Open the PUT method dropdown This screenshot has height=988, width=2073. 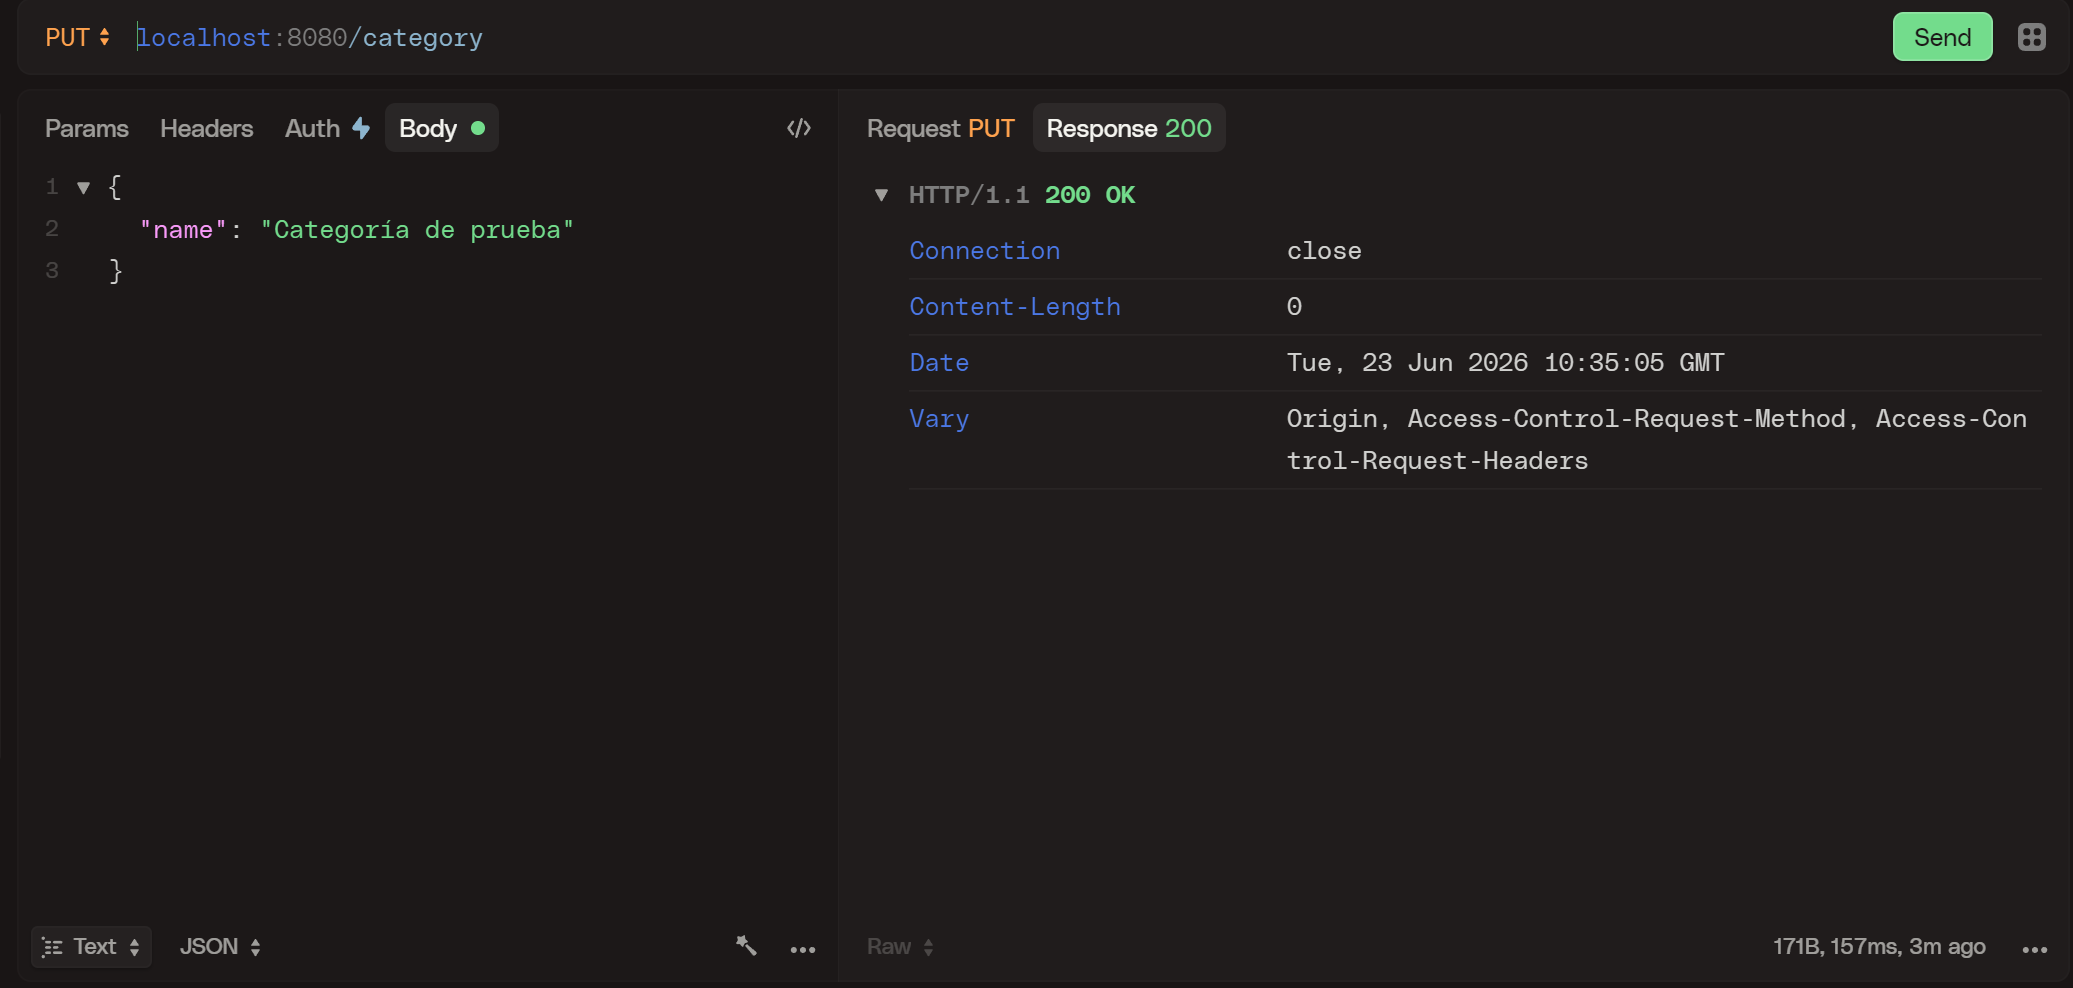(x=78, y=38)
